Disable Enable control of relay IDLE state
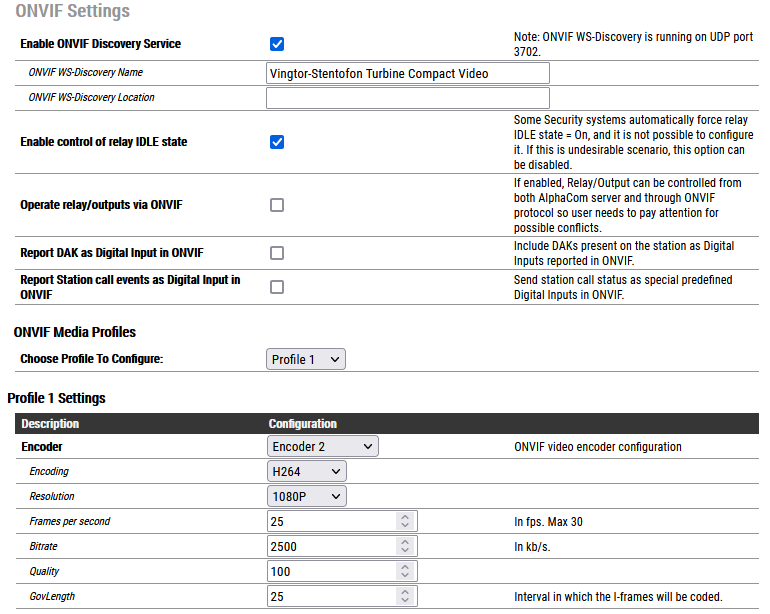This screenshot has width=770, height=614. pyautogui.click(x=277, y=142)
